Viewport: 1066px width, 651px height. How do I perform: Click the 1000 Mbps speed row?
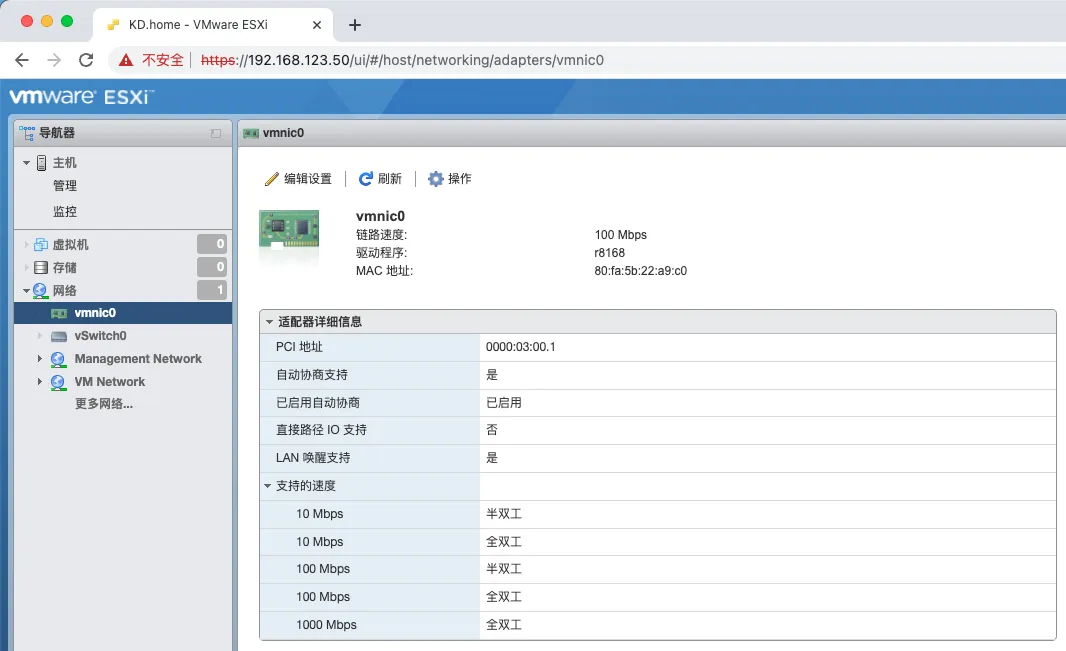tap(657, 625)
